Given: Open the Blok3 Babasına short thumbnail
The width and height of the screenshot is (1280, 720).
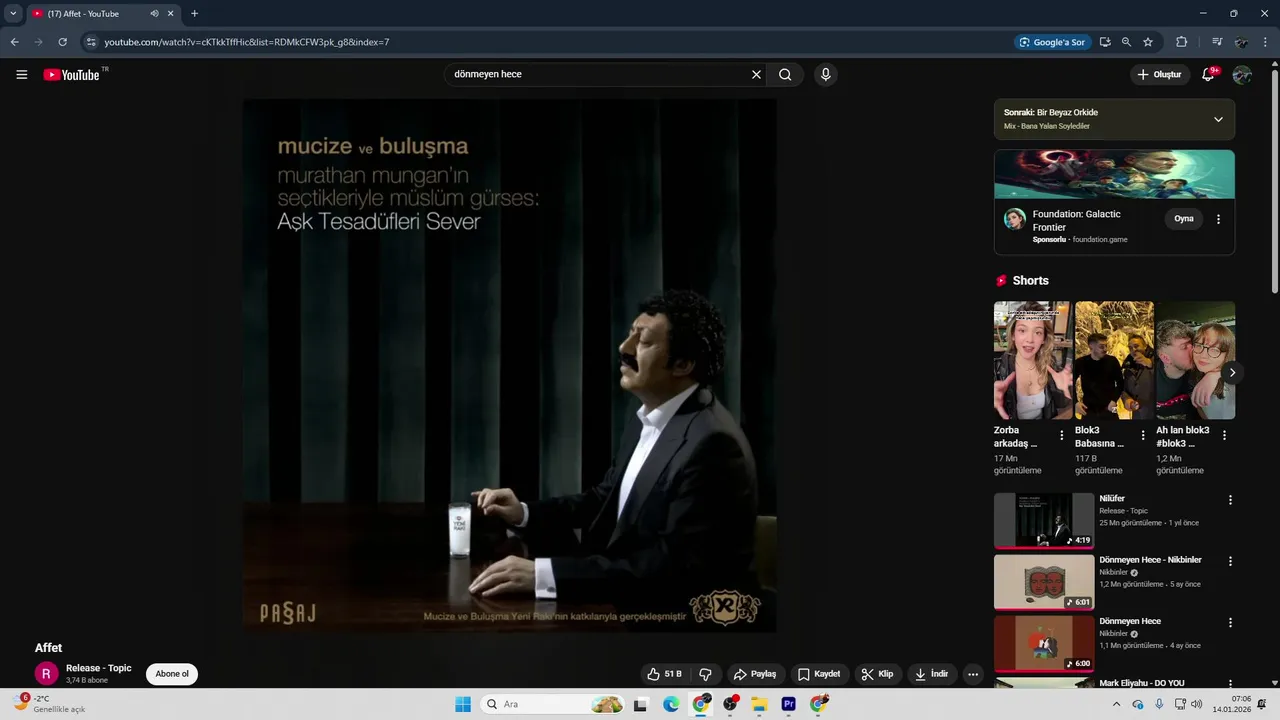Looking at the screenshot, I should [x=1114, y=360].
